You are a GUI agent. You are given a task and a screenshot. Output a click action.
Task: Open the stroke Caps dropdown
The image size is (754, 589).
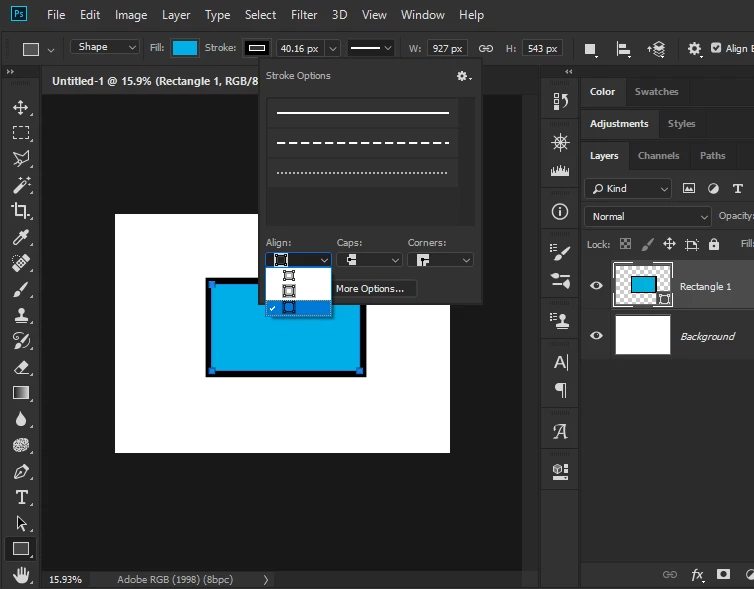[x=369, y=260]
